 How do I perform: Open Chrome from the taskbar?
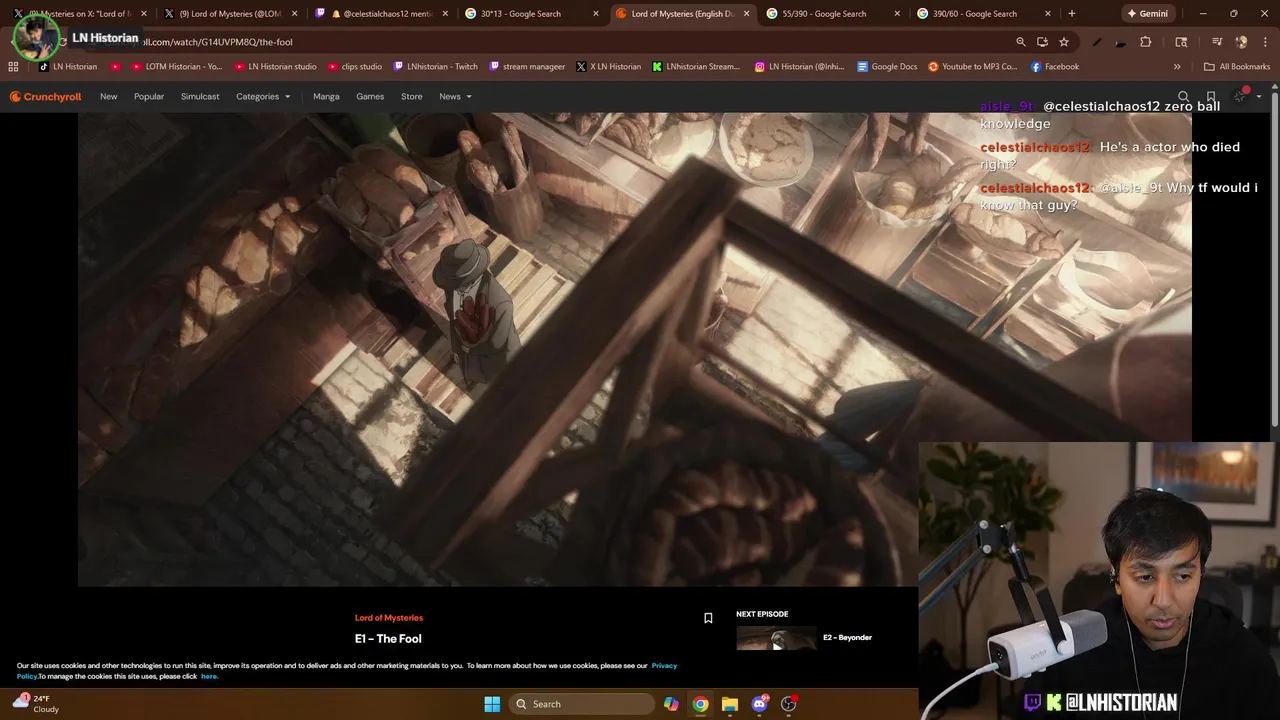700,704
